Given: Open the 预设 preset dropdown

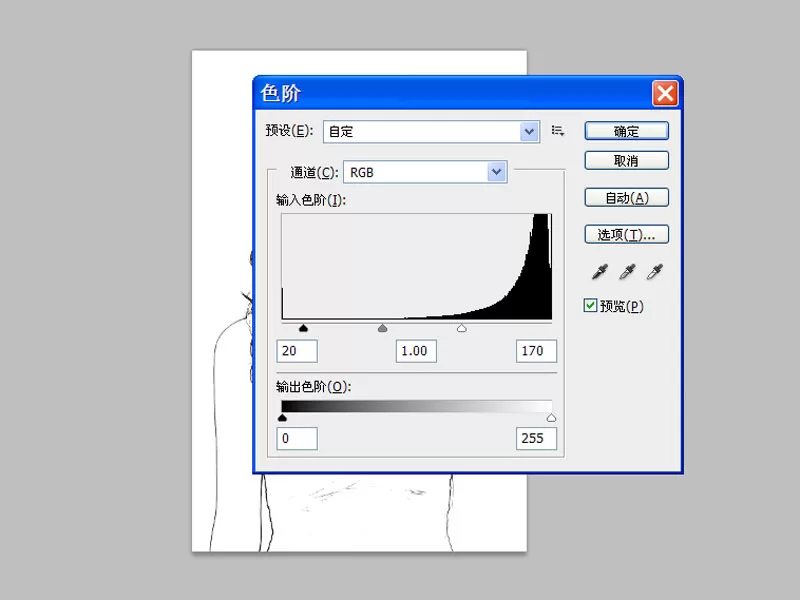Looking at the screenshot, I should pos(432,132).
